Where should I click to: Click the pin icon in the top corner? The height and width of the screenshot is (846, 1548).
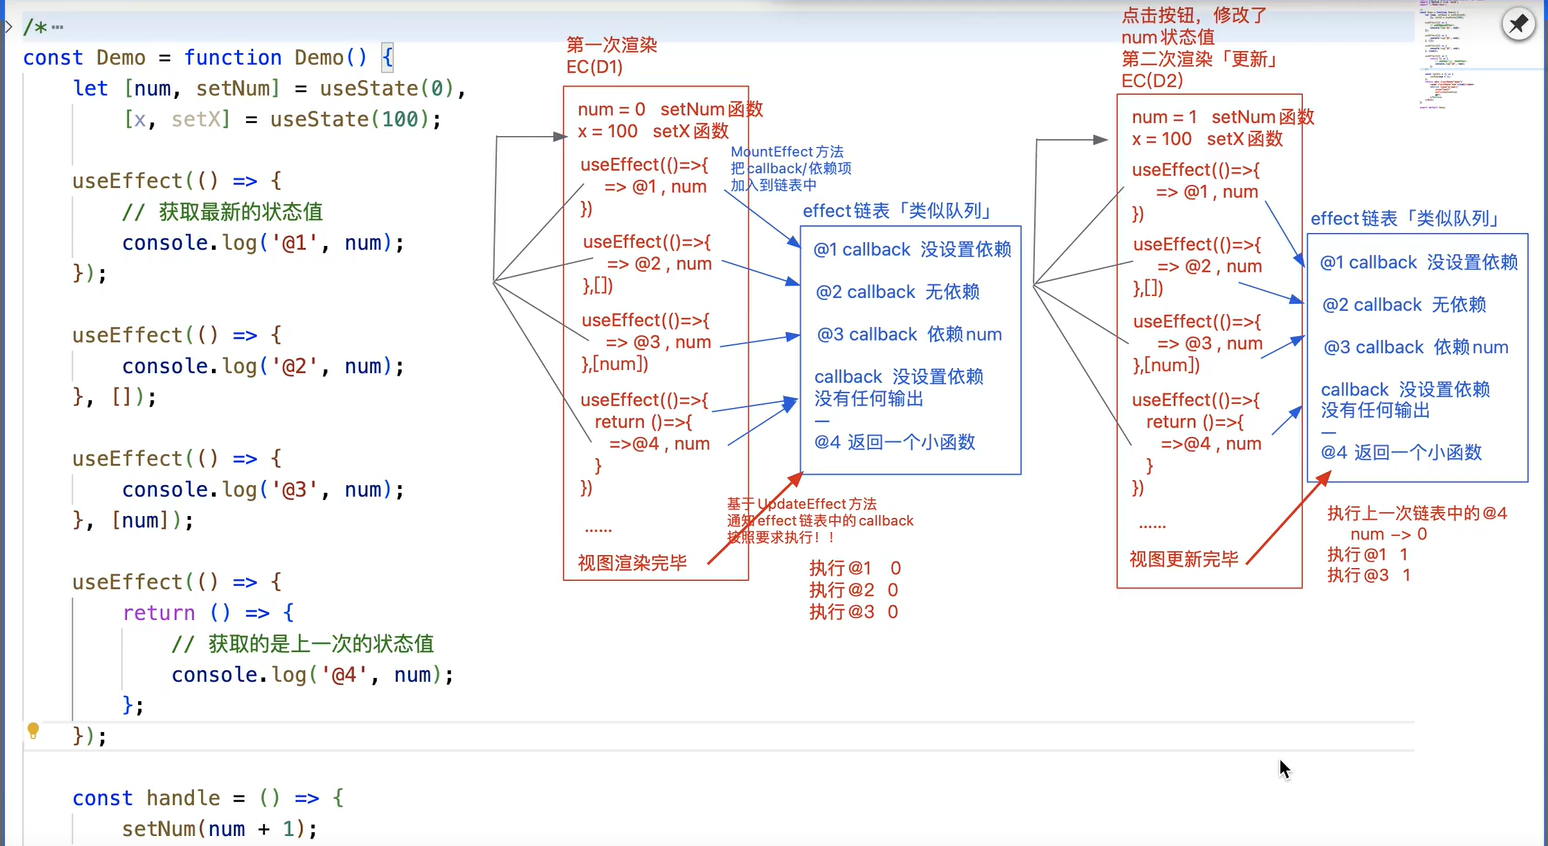pyautogui.click(x=1518, y=23)
